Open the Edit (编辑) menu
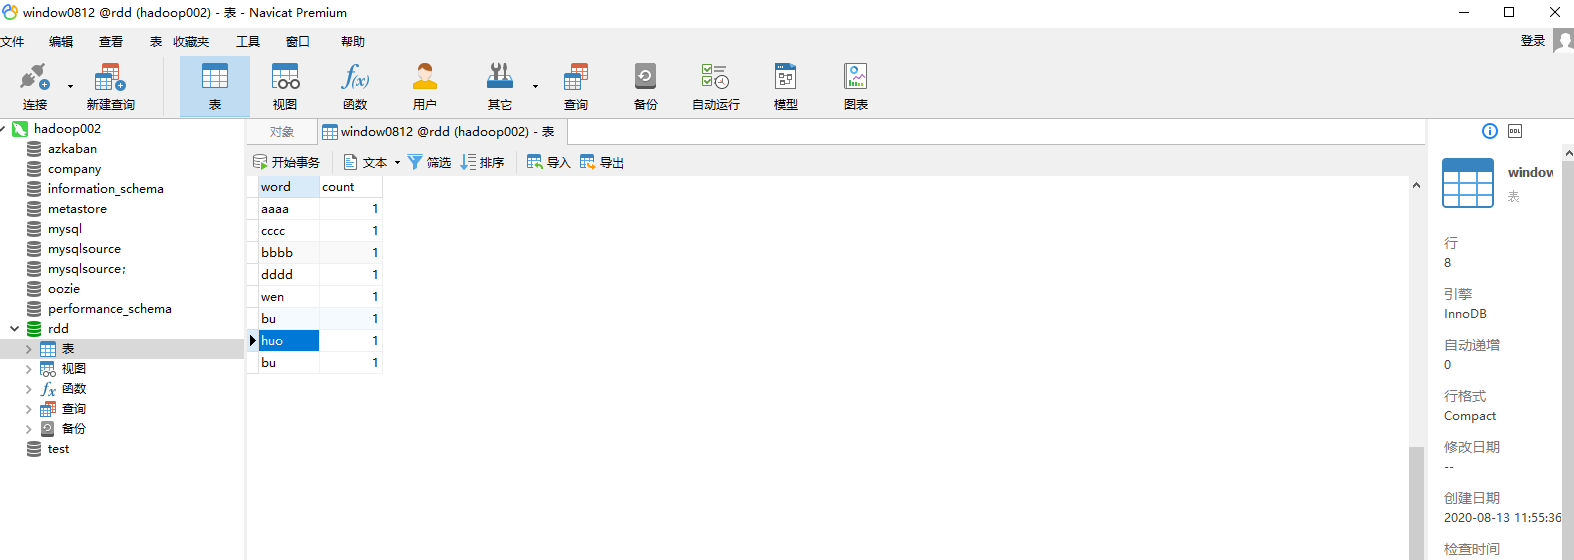This screenshot has width=1574, height=560. coord(61,42)
